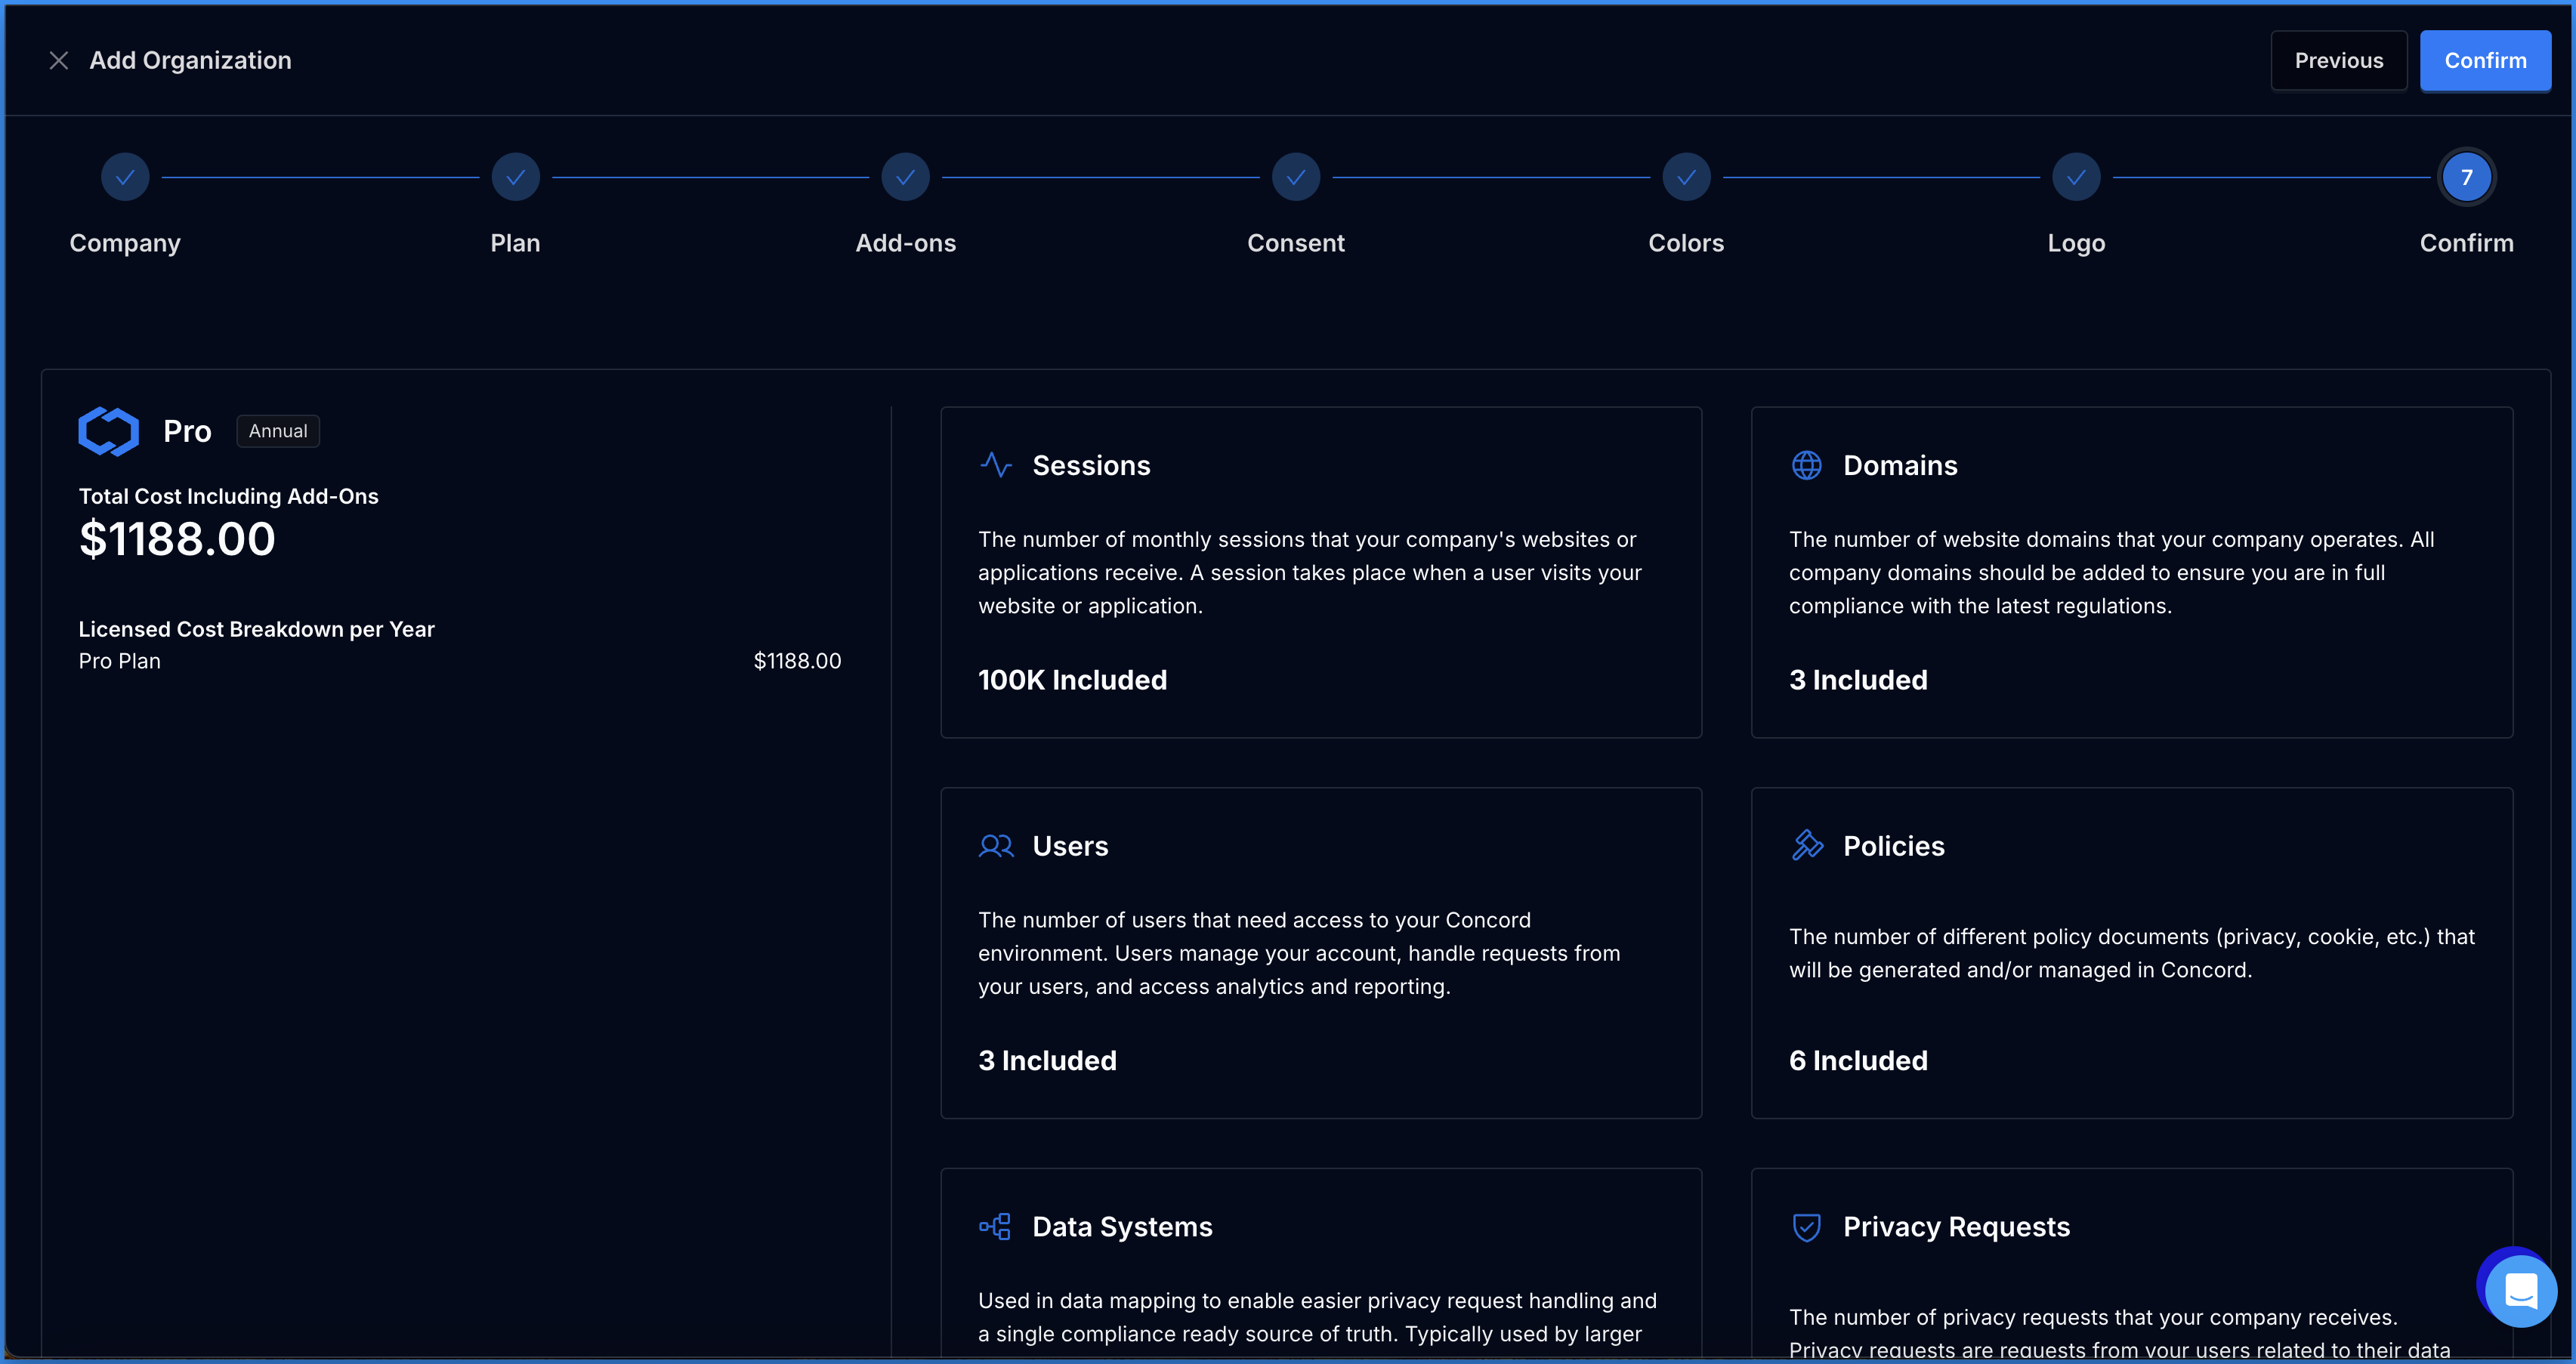Click the 'Add Organization' title
Screen dimensions: 2576x1364
190,61
